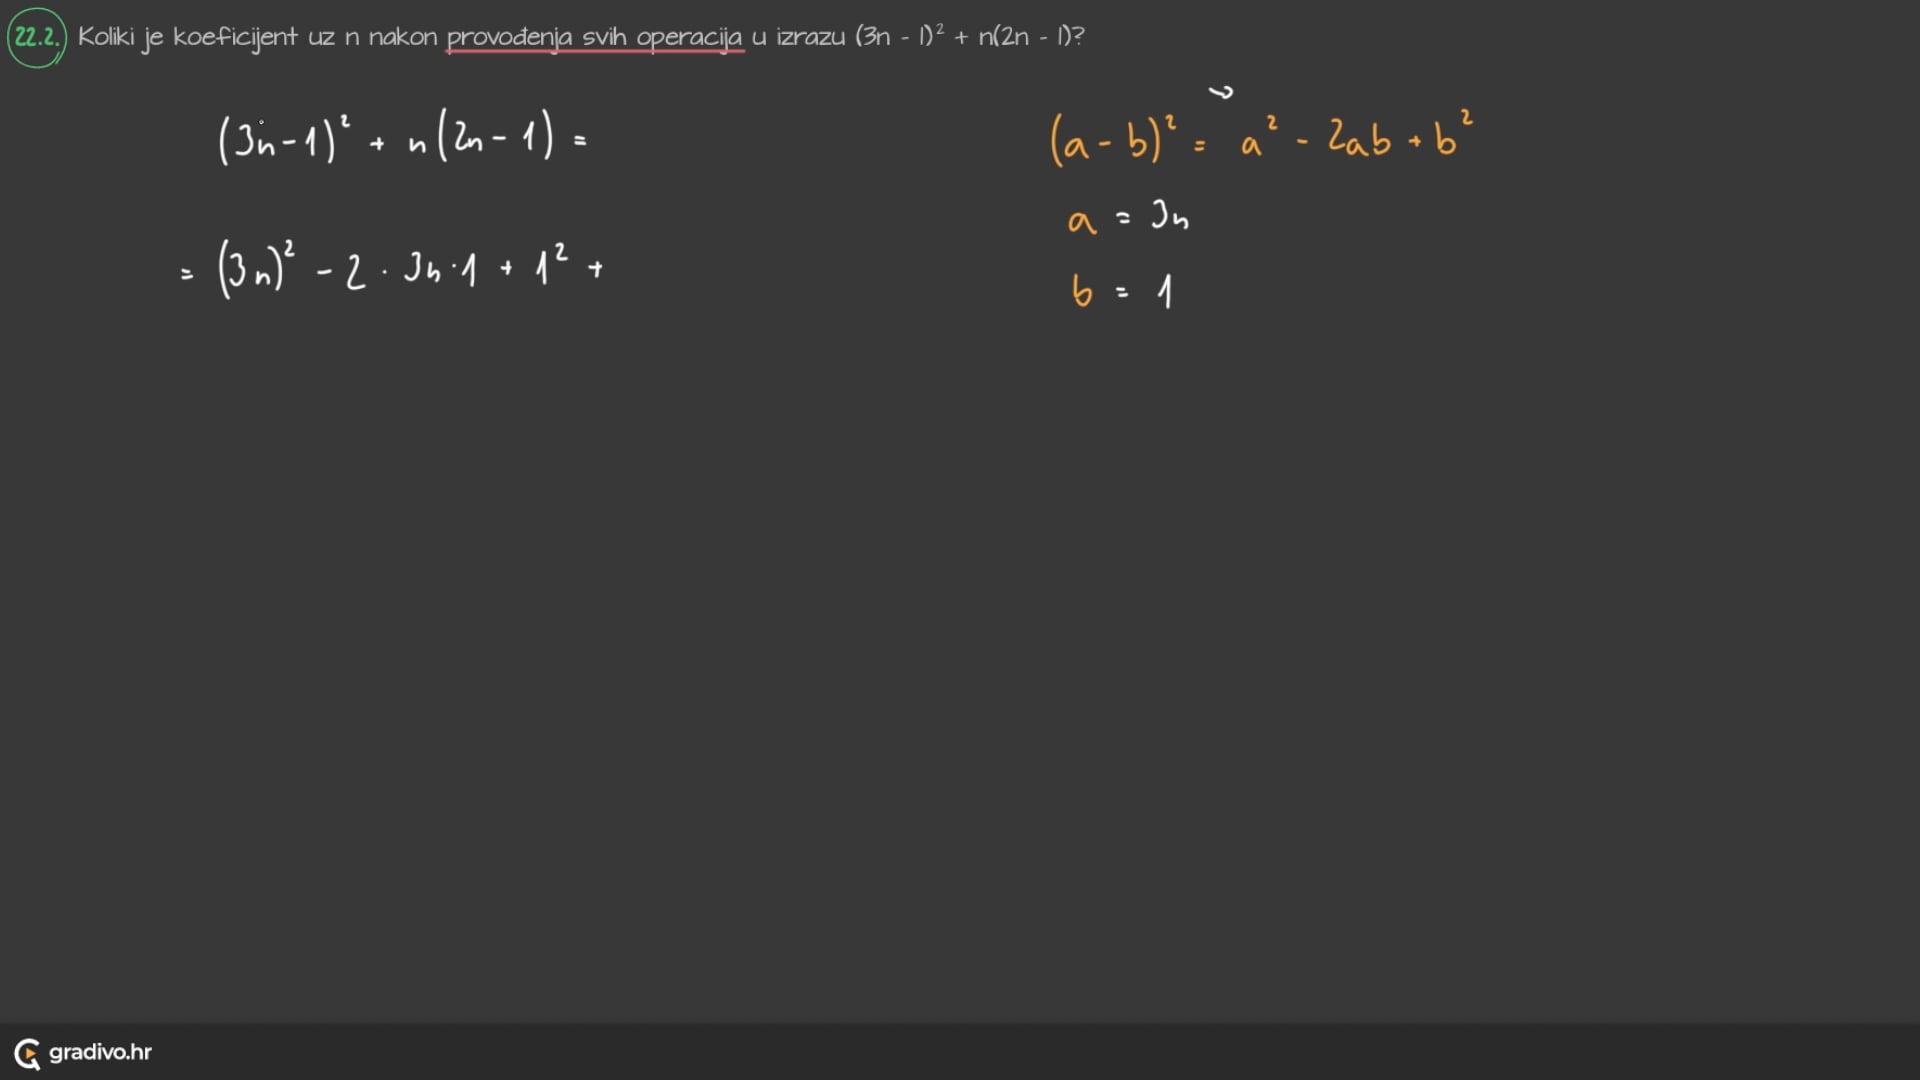Click the gradivo.hr brand text
Image resolution: width=1920 pixels, height=1080 pixels.
coord(100,1052)
